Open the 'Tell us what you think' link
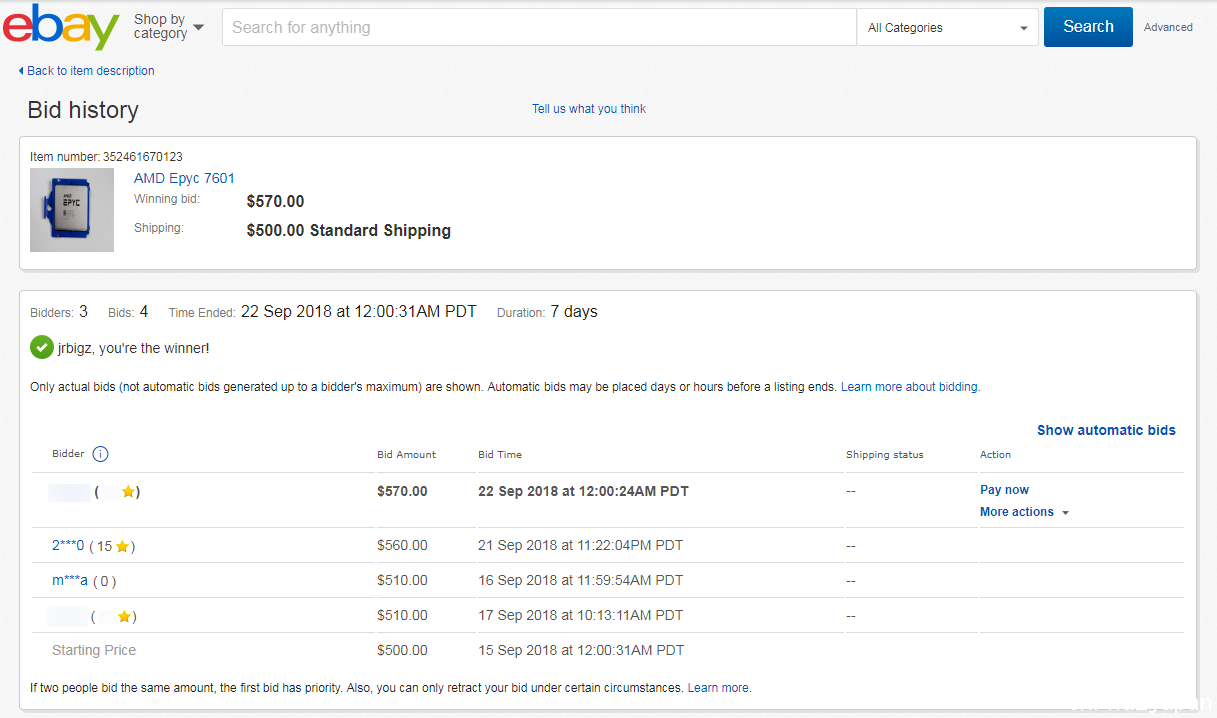1217x718 pixels. pos(589,109)
